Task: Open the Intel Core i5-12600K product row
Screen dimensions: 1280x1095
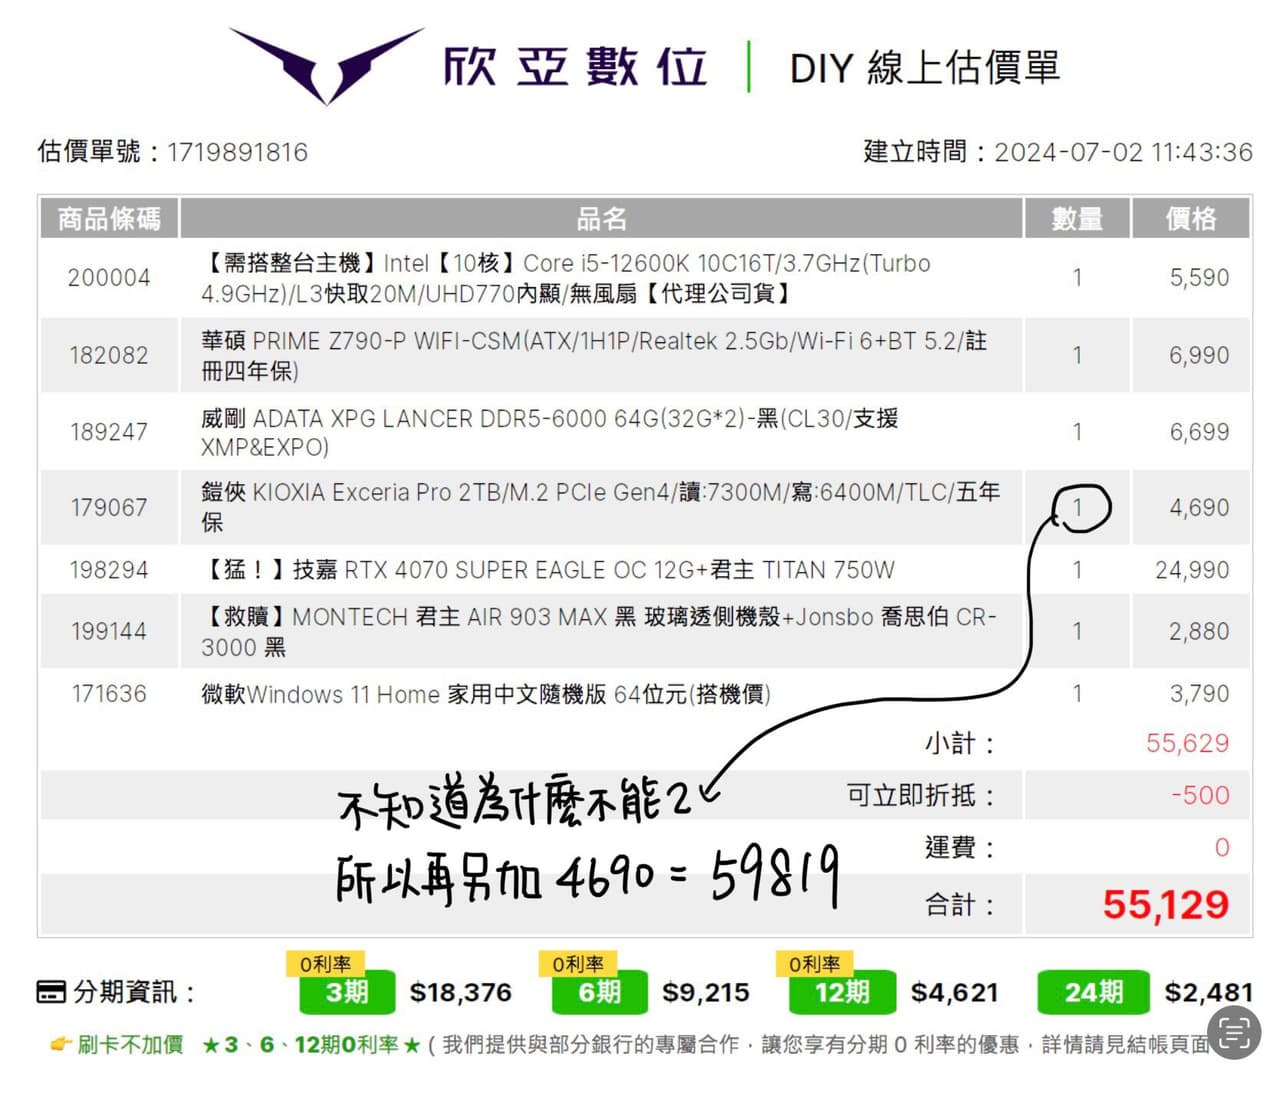Action: click(x=566, y=278)
